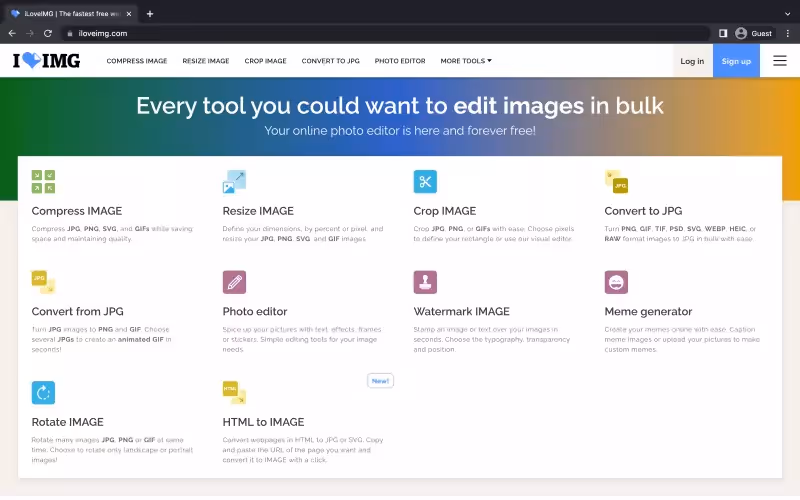Select the Photo editor pencil icon

tap(234, 282)
